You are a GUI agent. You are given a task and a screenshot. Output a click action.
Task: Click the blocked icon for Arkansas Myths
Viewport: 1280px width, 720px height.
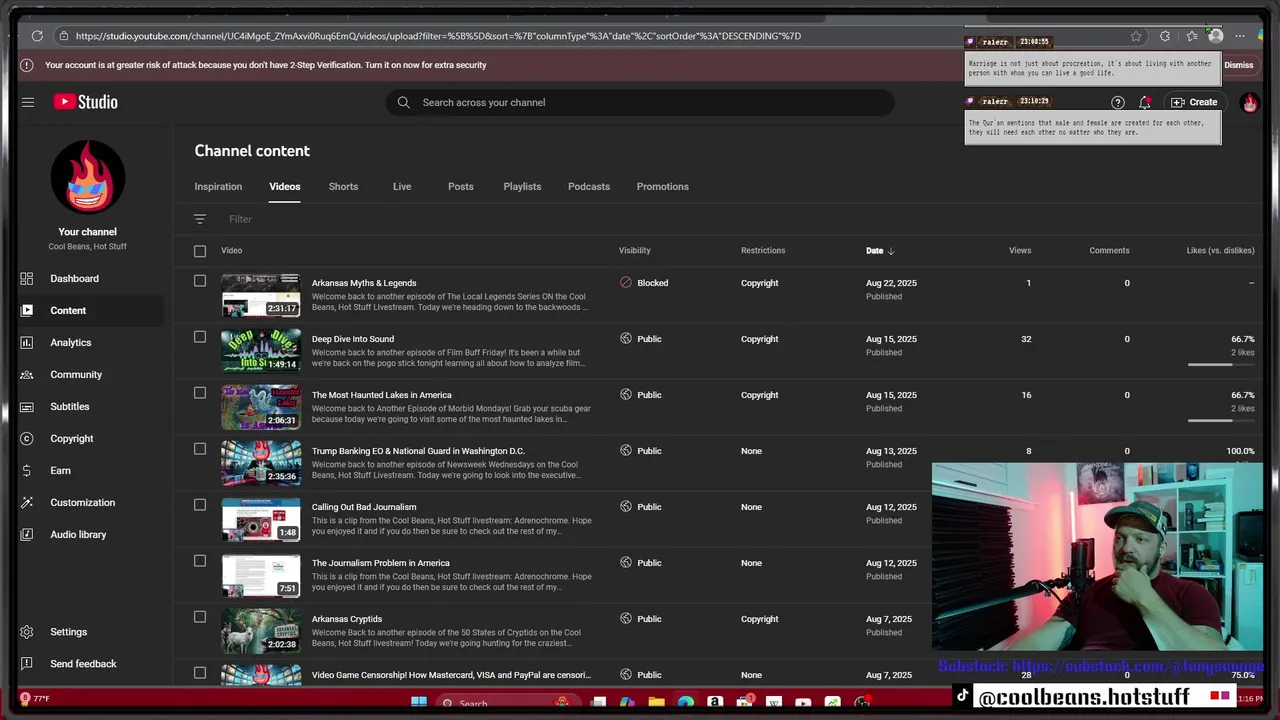626,282
